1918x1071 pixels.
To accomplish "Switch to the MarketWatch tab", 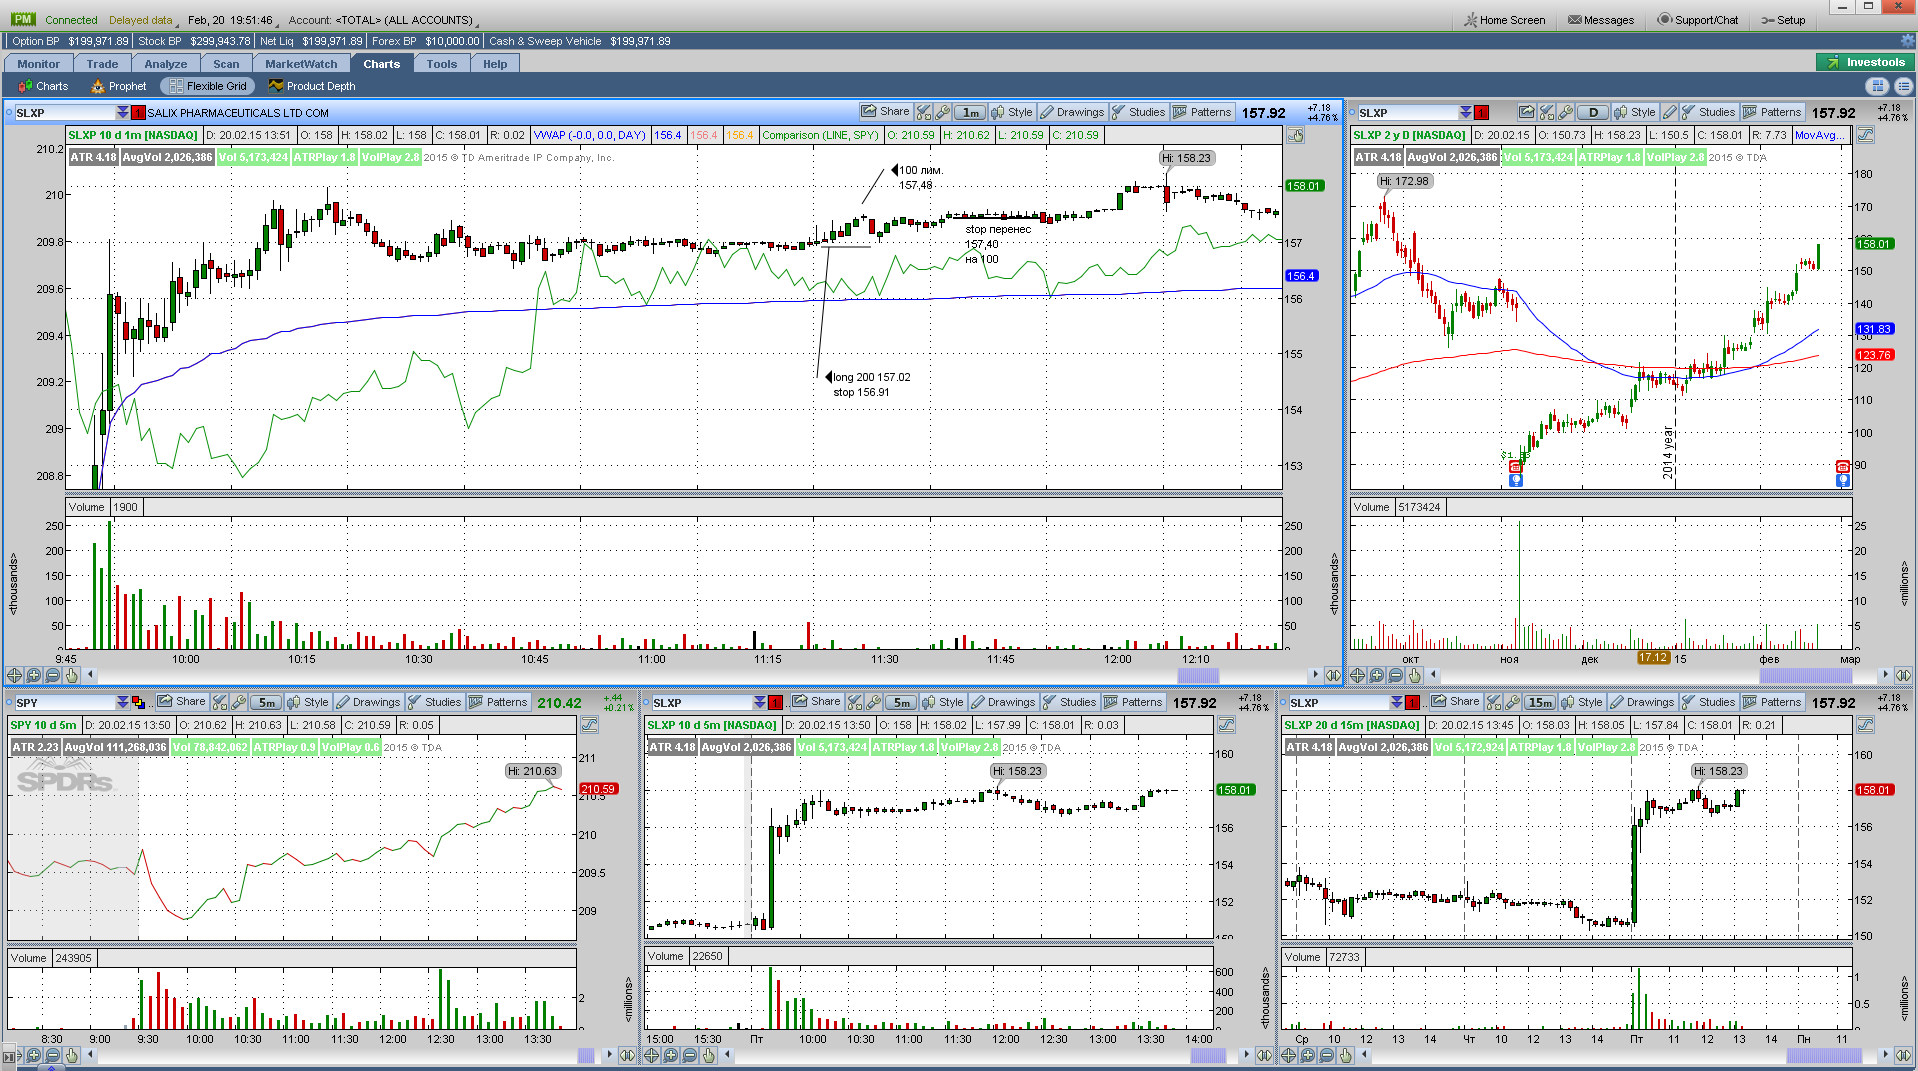I will (x=301, y=64).
